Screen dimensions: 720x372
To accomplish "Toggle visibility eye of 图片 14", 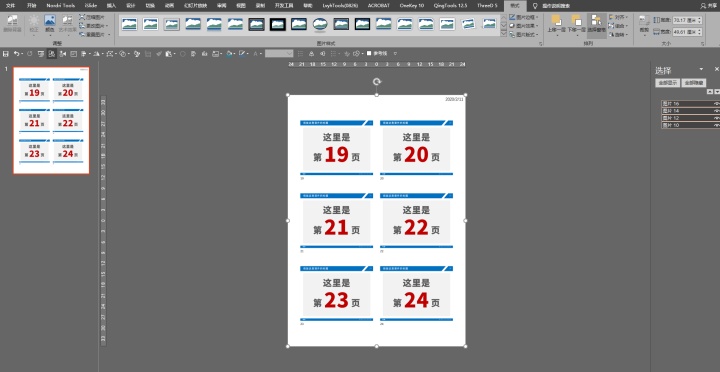I will pyautogui.click(x=716, y=111).
